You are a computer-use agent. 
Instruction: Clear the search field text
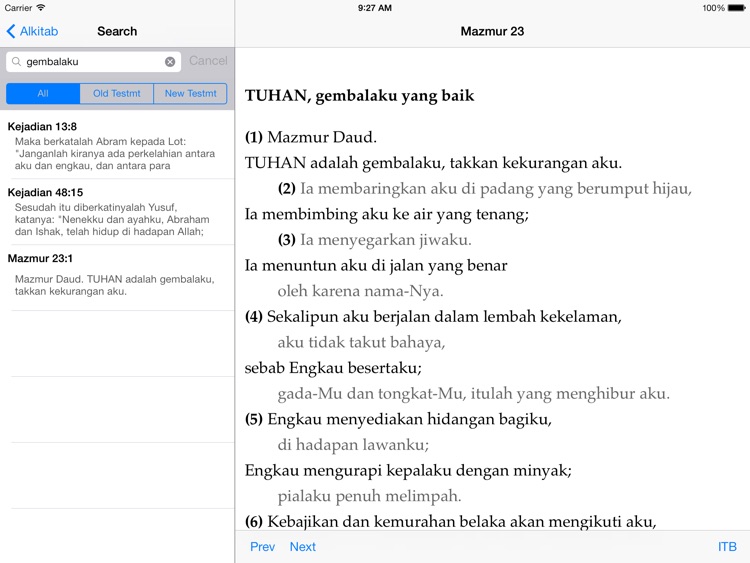(x=170, y=62)
